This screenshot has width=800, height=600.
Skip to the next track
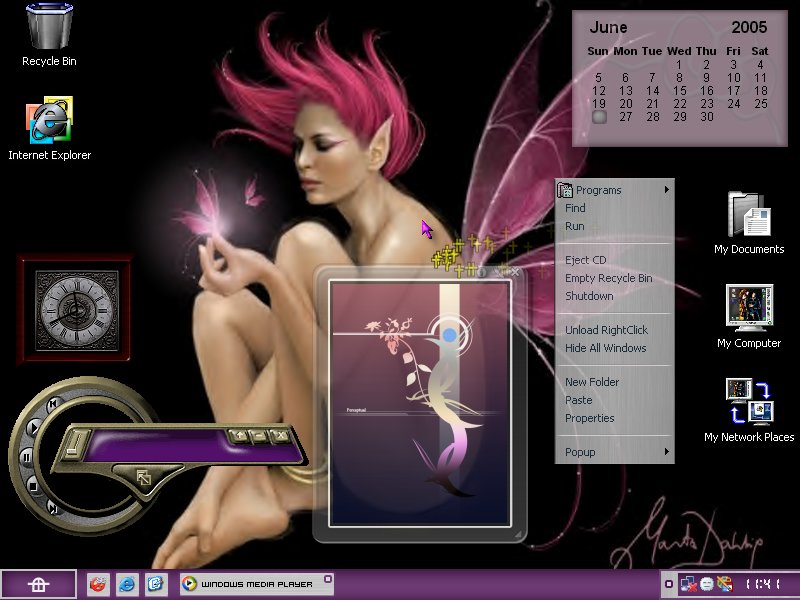(52, 508)
